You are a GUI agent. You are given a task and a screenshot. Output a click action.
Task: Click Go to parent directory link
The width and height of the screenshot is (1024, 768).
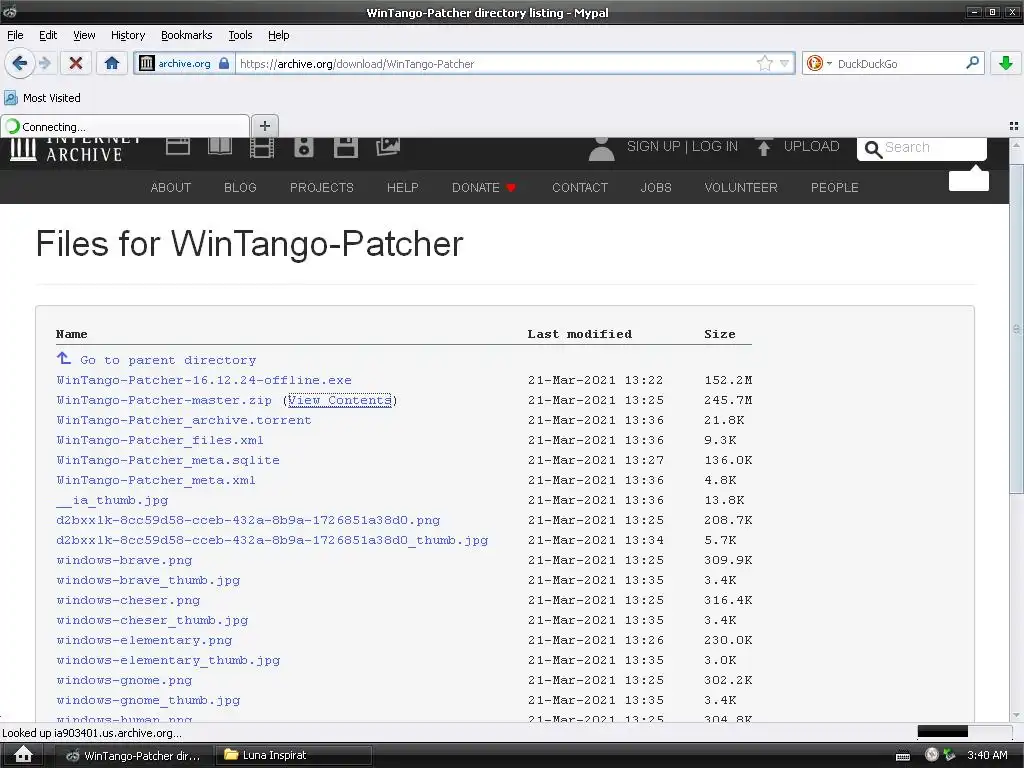point(168,360)
